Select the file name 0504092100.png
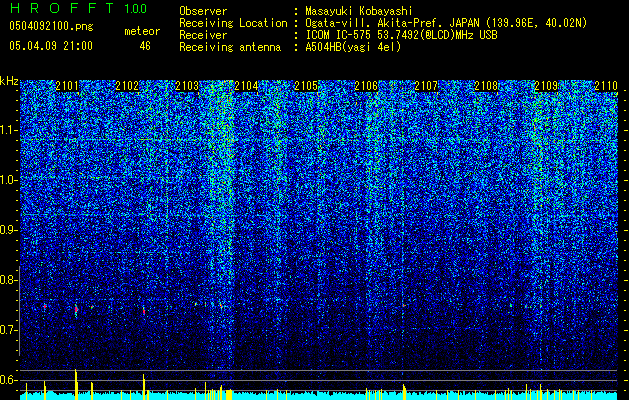The height and width of the screenshot is (400, 629). [x=51, y=27]
